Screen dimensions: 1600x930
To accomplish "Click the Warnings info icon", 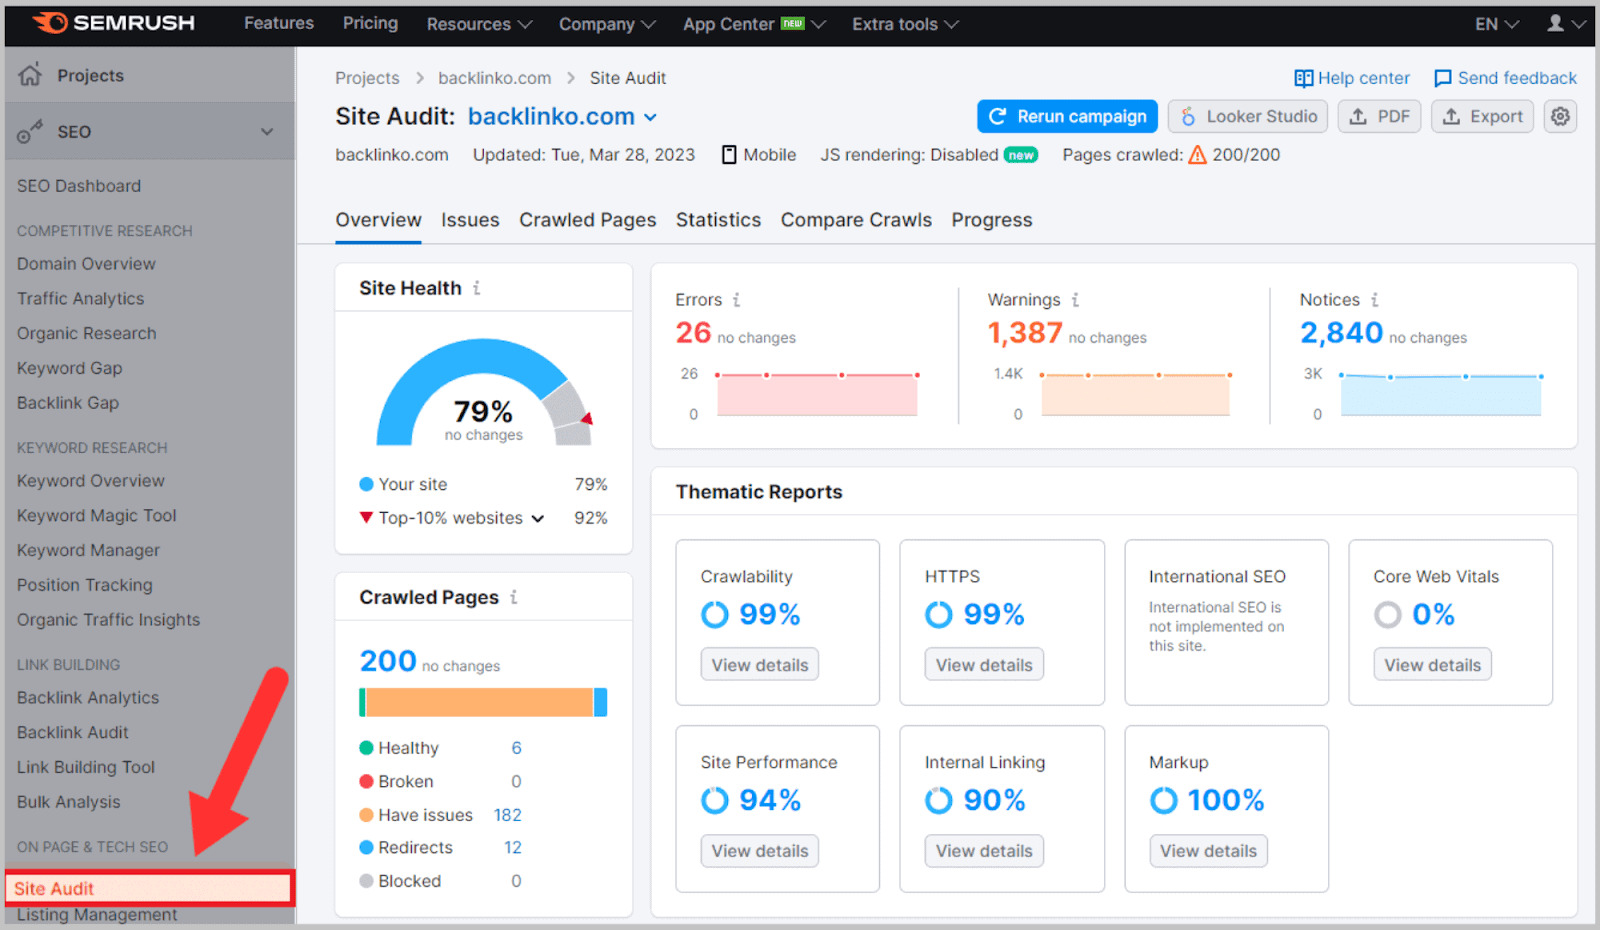I will click(x=1075, y=299).
